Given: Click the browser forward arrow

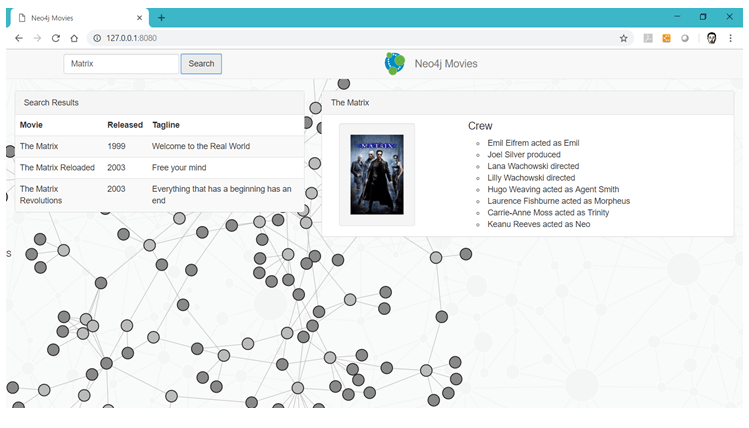Looking at the screenshot, I should (x=37, y=38).
